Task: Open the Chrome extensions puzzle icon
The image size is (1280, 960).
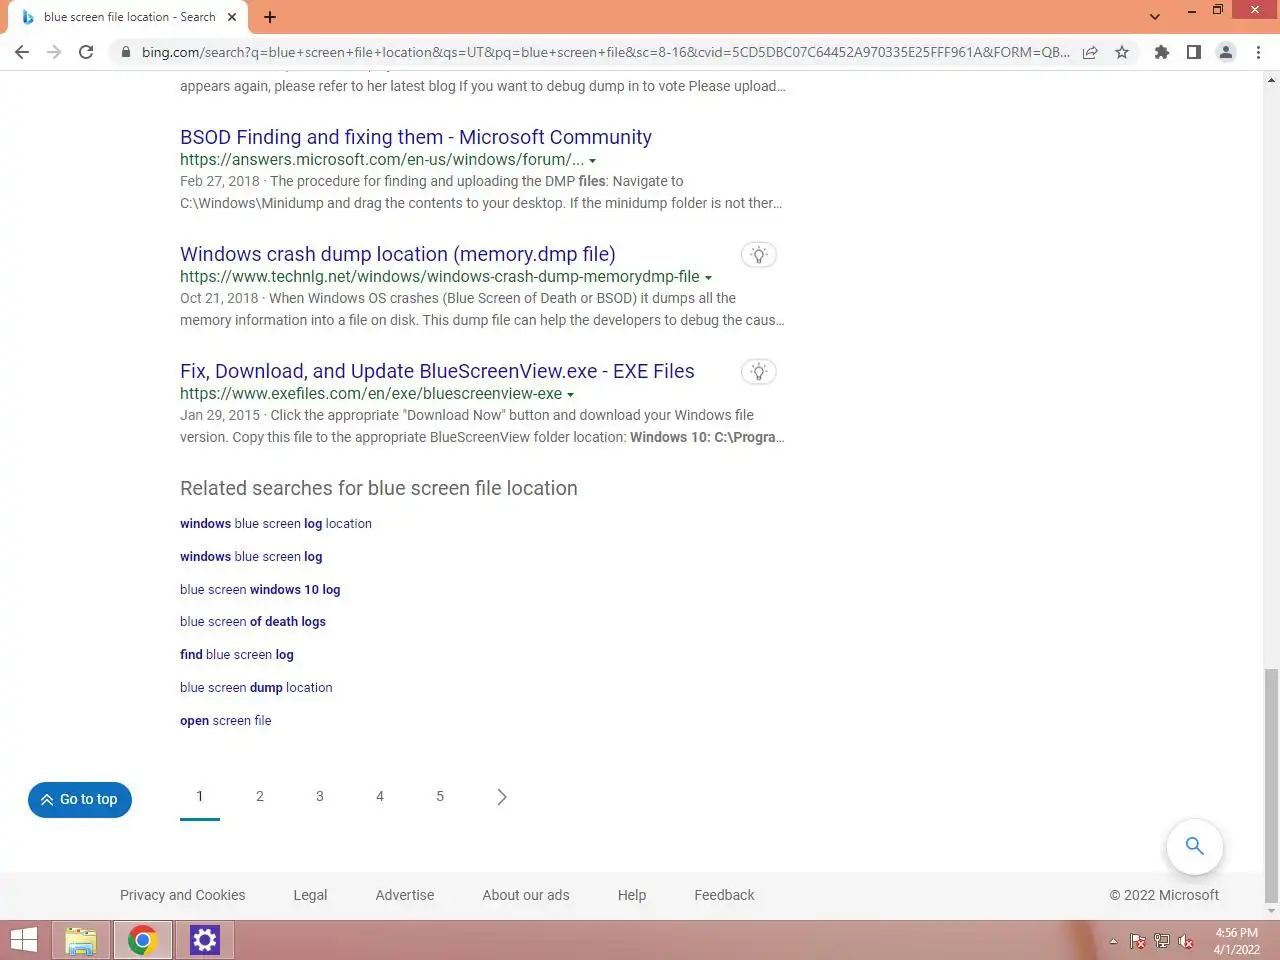Action: [1161, 52]
